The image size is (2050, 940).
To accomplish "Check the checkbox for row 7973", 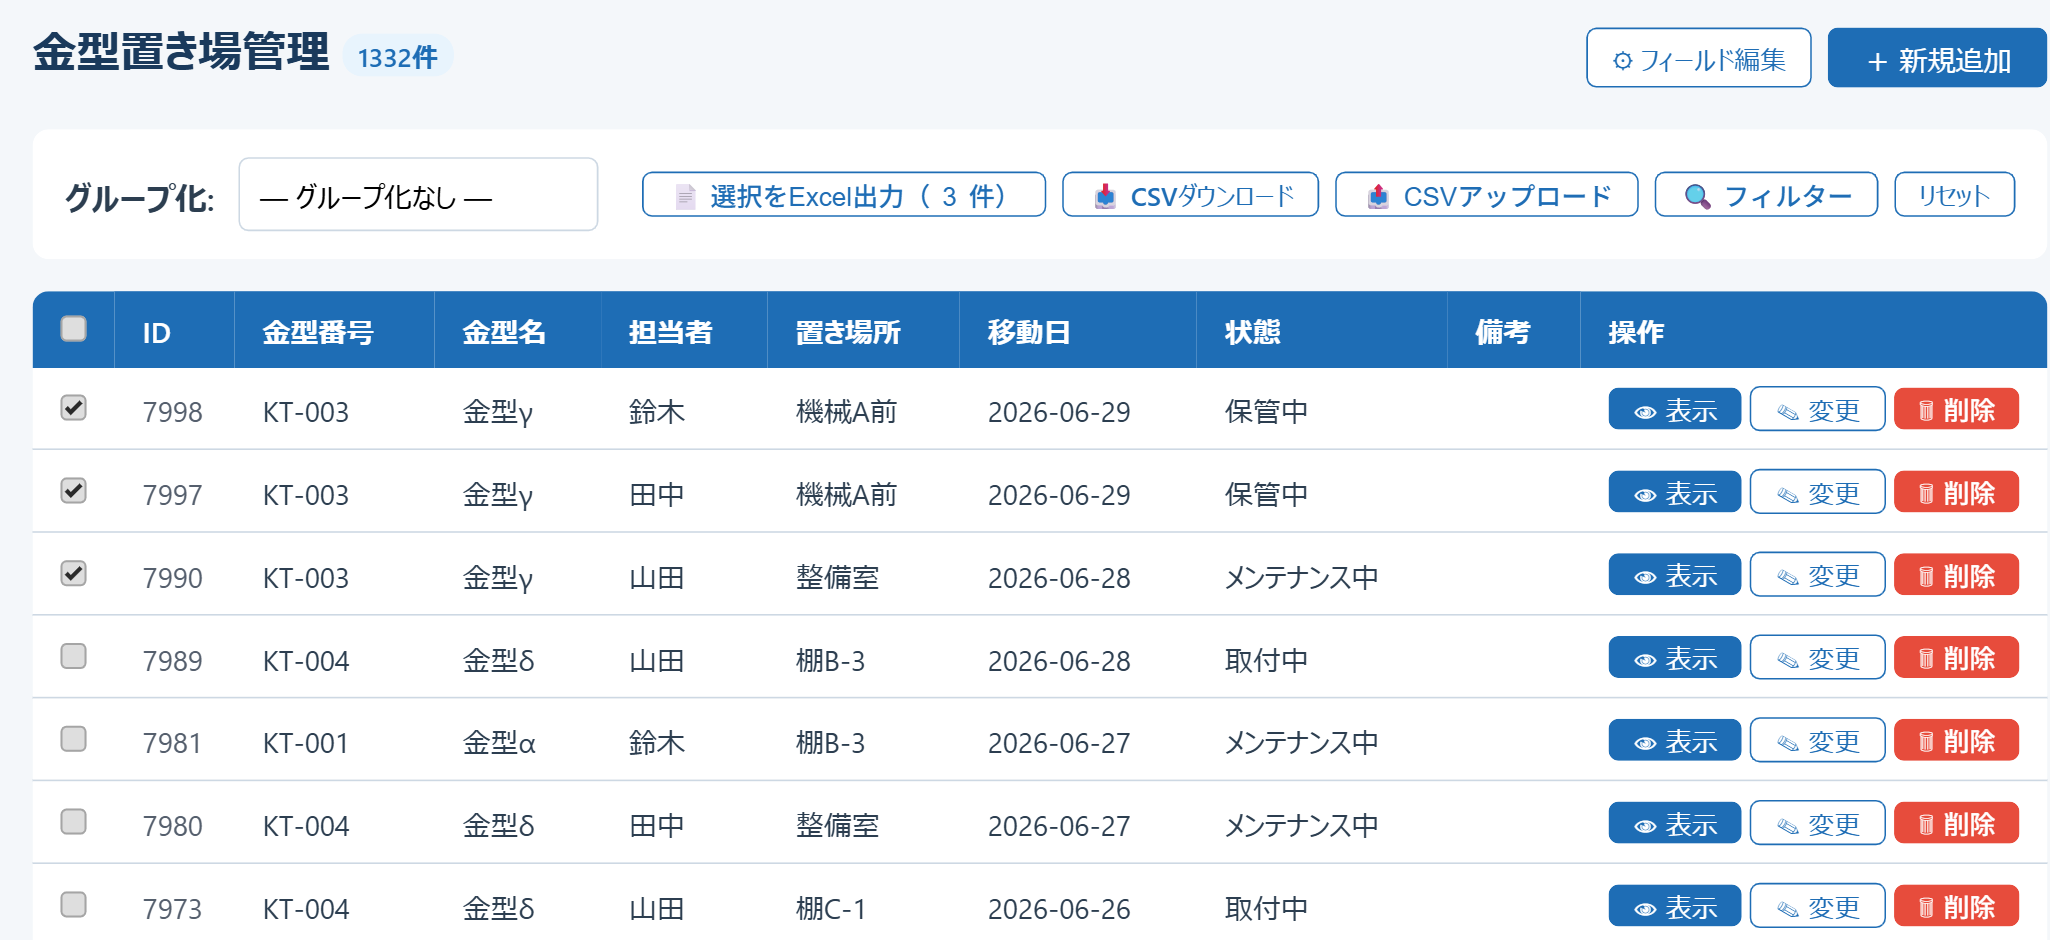I will pyautogui.click(x=74, y=905).
